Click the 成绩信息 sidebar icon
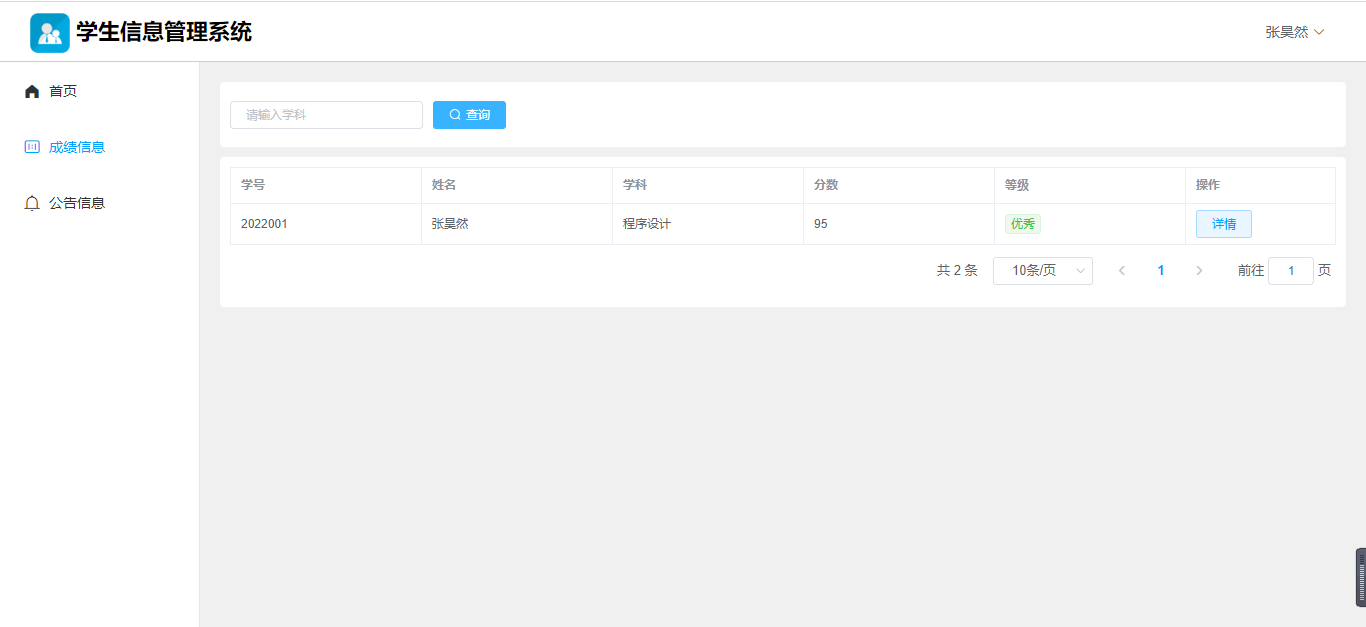The width and height of the screenshot is (1366, 627). (x=32, y=147)
